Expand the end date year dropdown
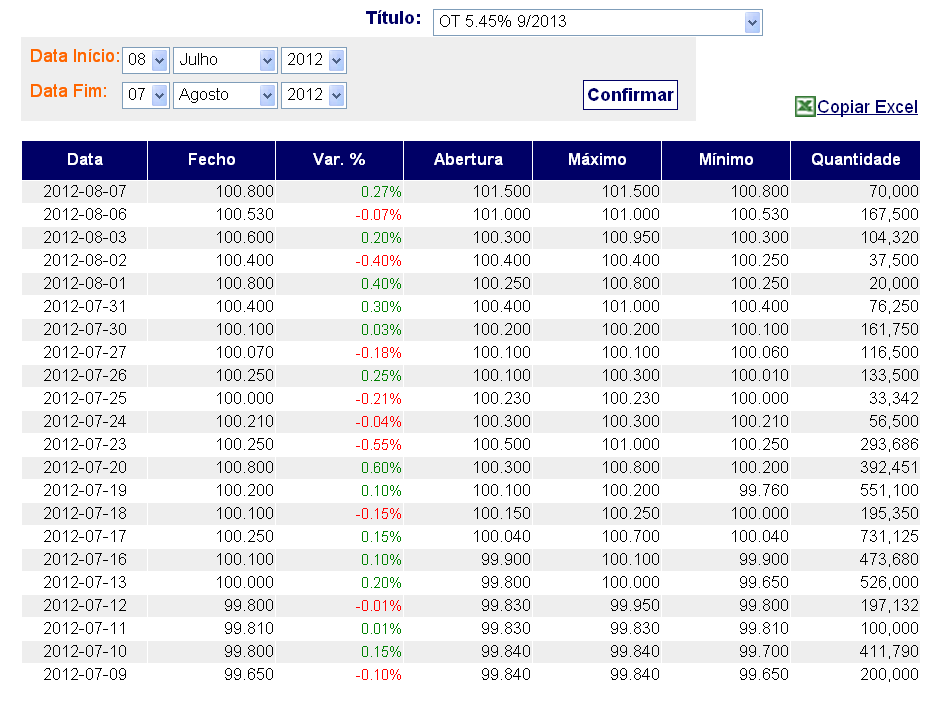The width and height of the screenshot is (941, 701). [314, 95]
